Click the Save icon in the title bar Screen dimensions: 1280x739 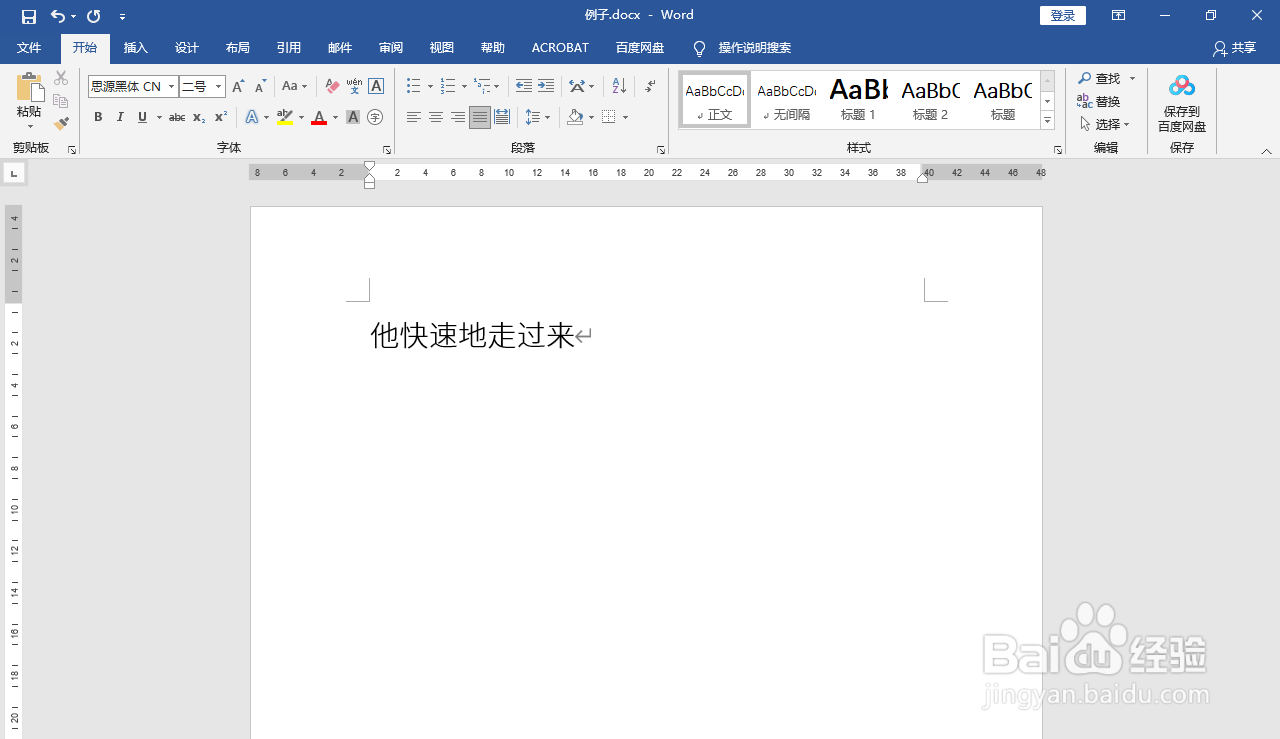(29, 16)
